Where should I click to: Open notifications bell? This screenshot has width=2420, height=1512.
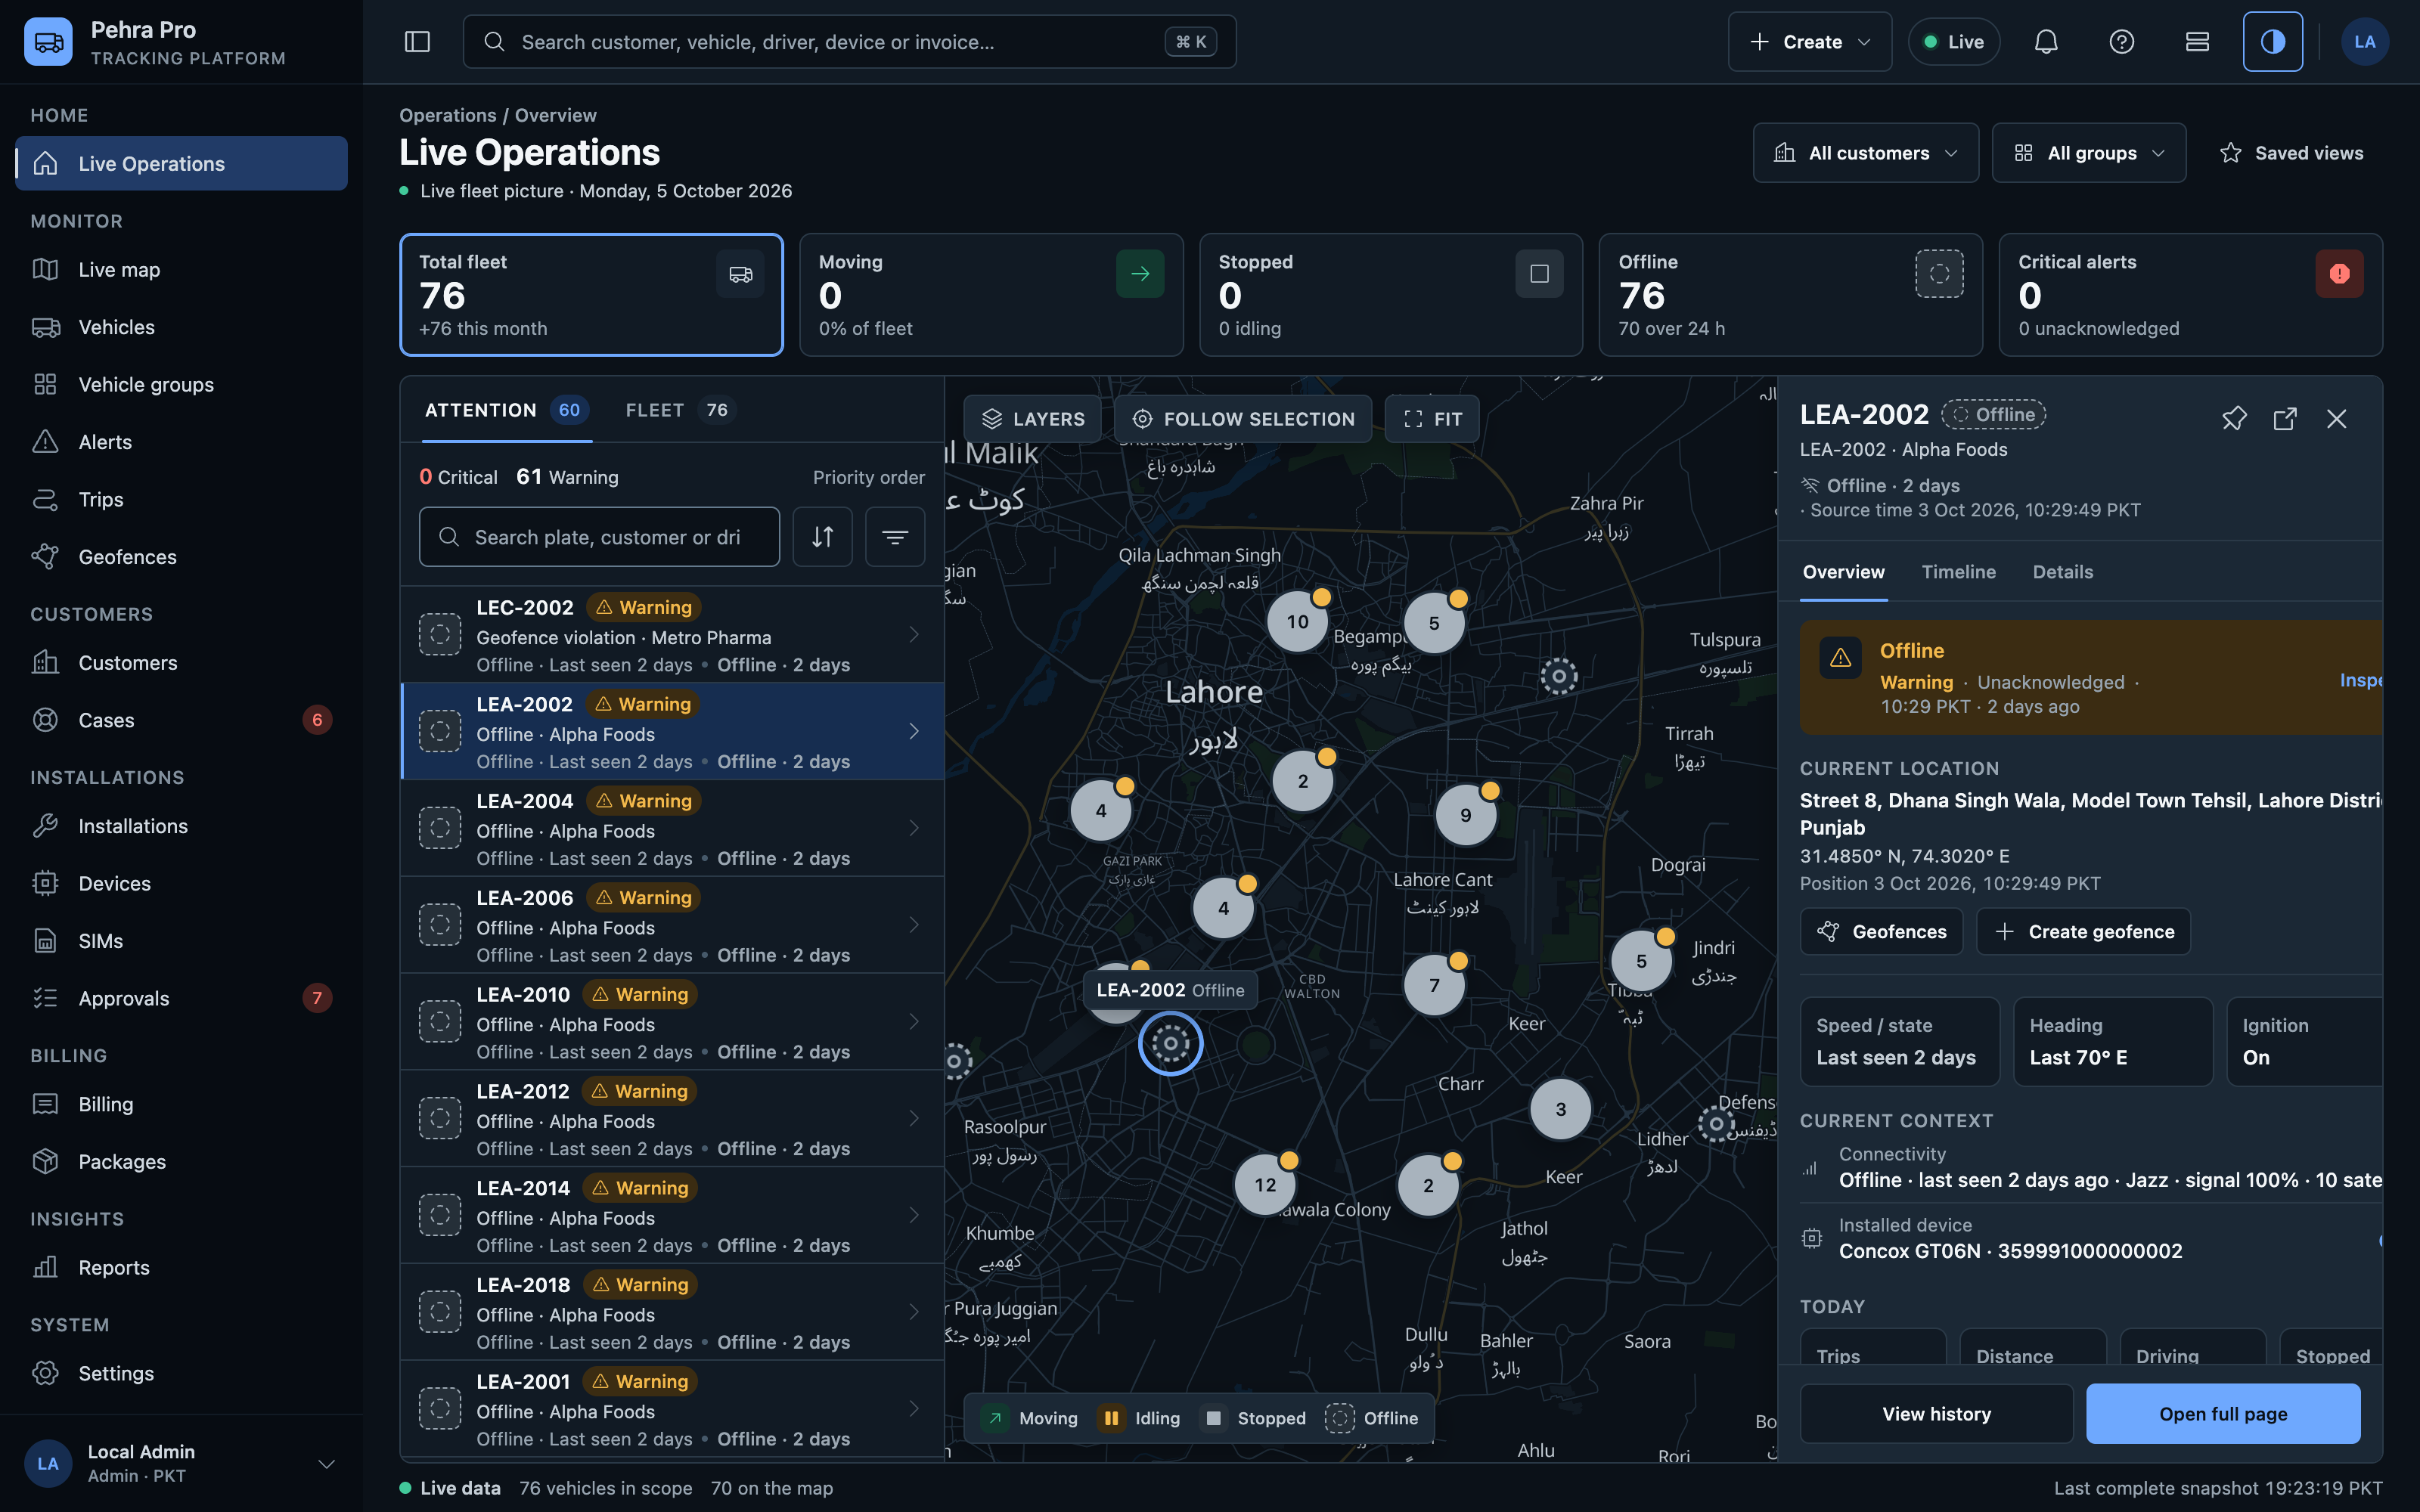[x=2046, y=42]
